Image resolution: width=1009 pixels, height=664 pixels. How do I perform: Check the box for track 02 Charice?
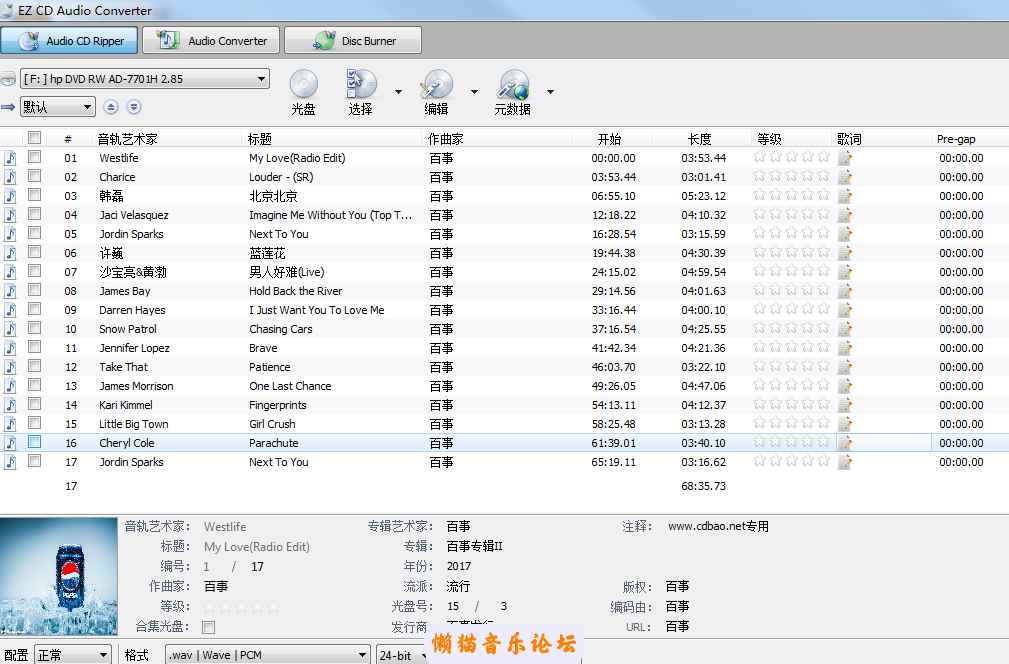coord(35,176)
